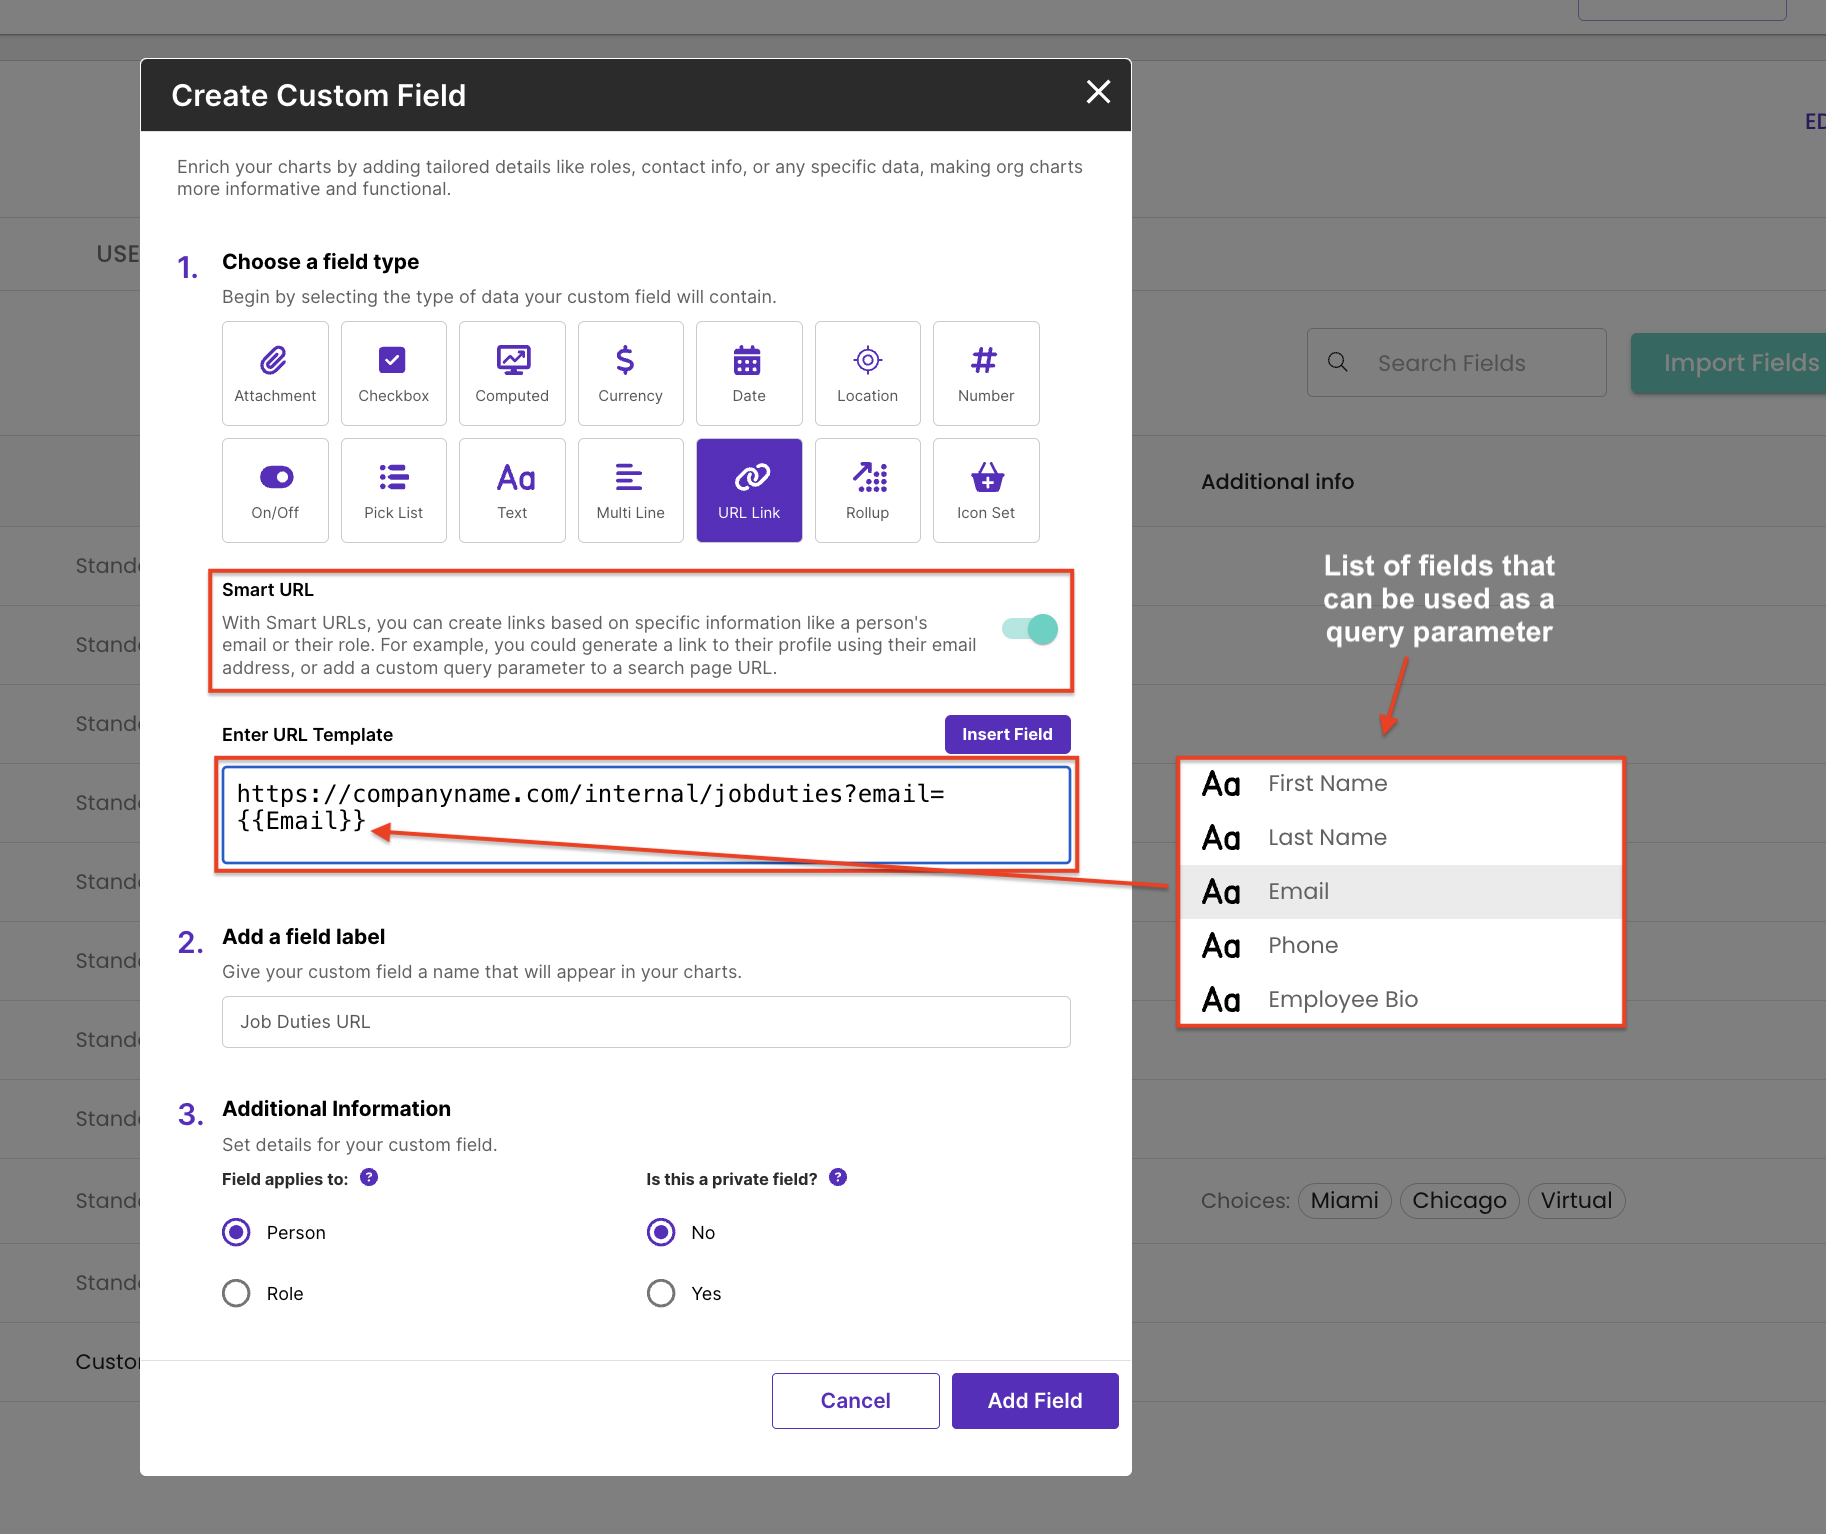Select the Pick List field type
This screenshot has width=1826, height=1534.
(x=393, y=490)
